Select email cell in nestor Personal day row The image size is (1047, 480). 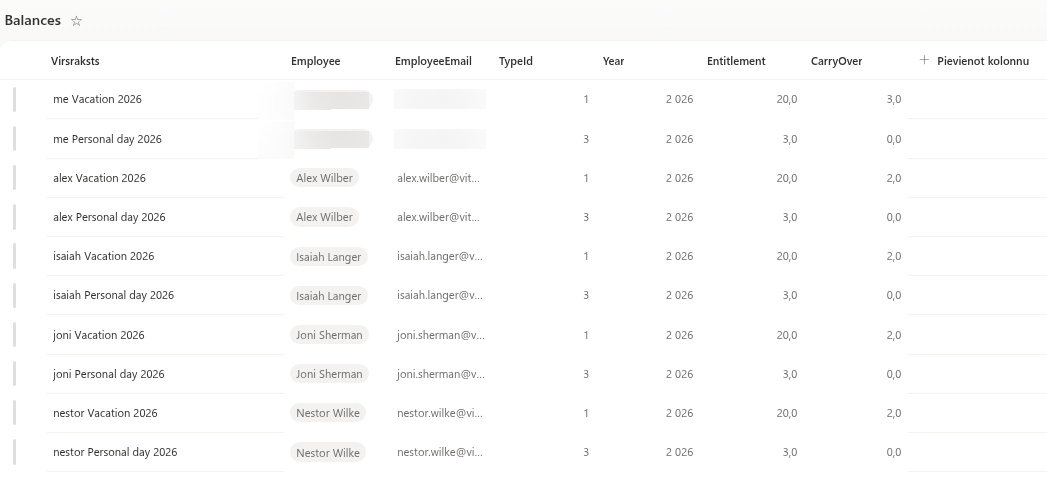(440, 452)
